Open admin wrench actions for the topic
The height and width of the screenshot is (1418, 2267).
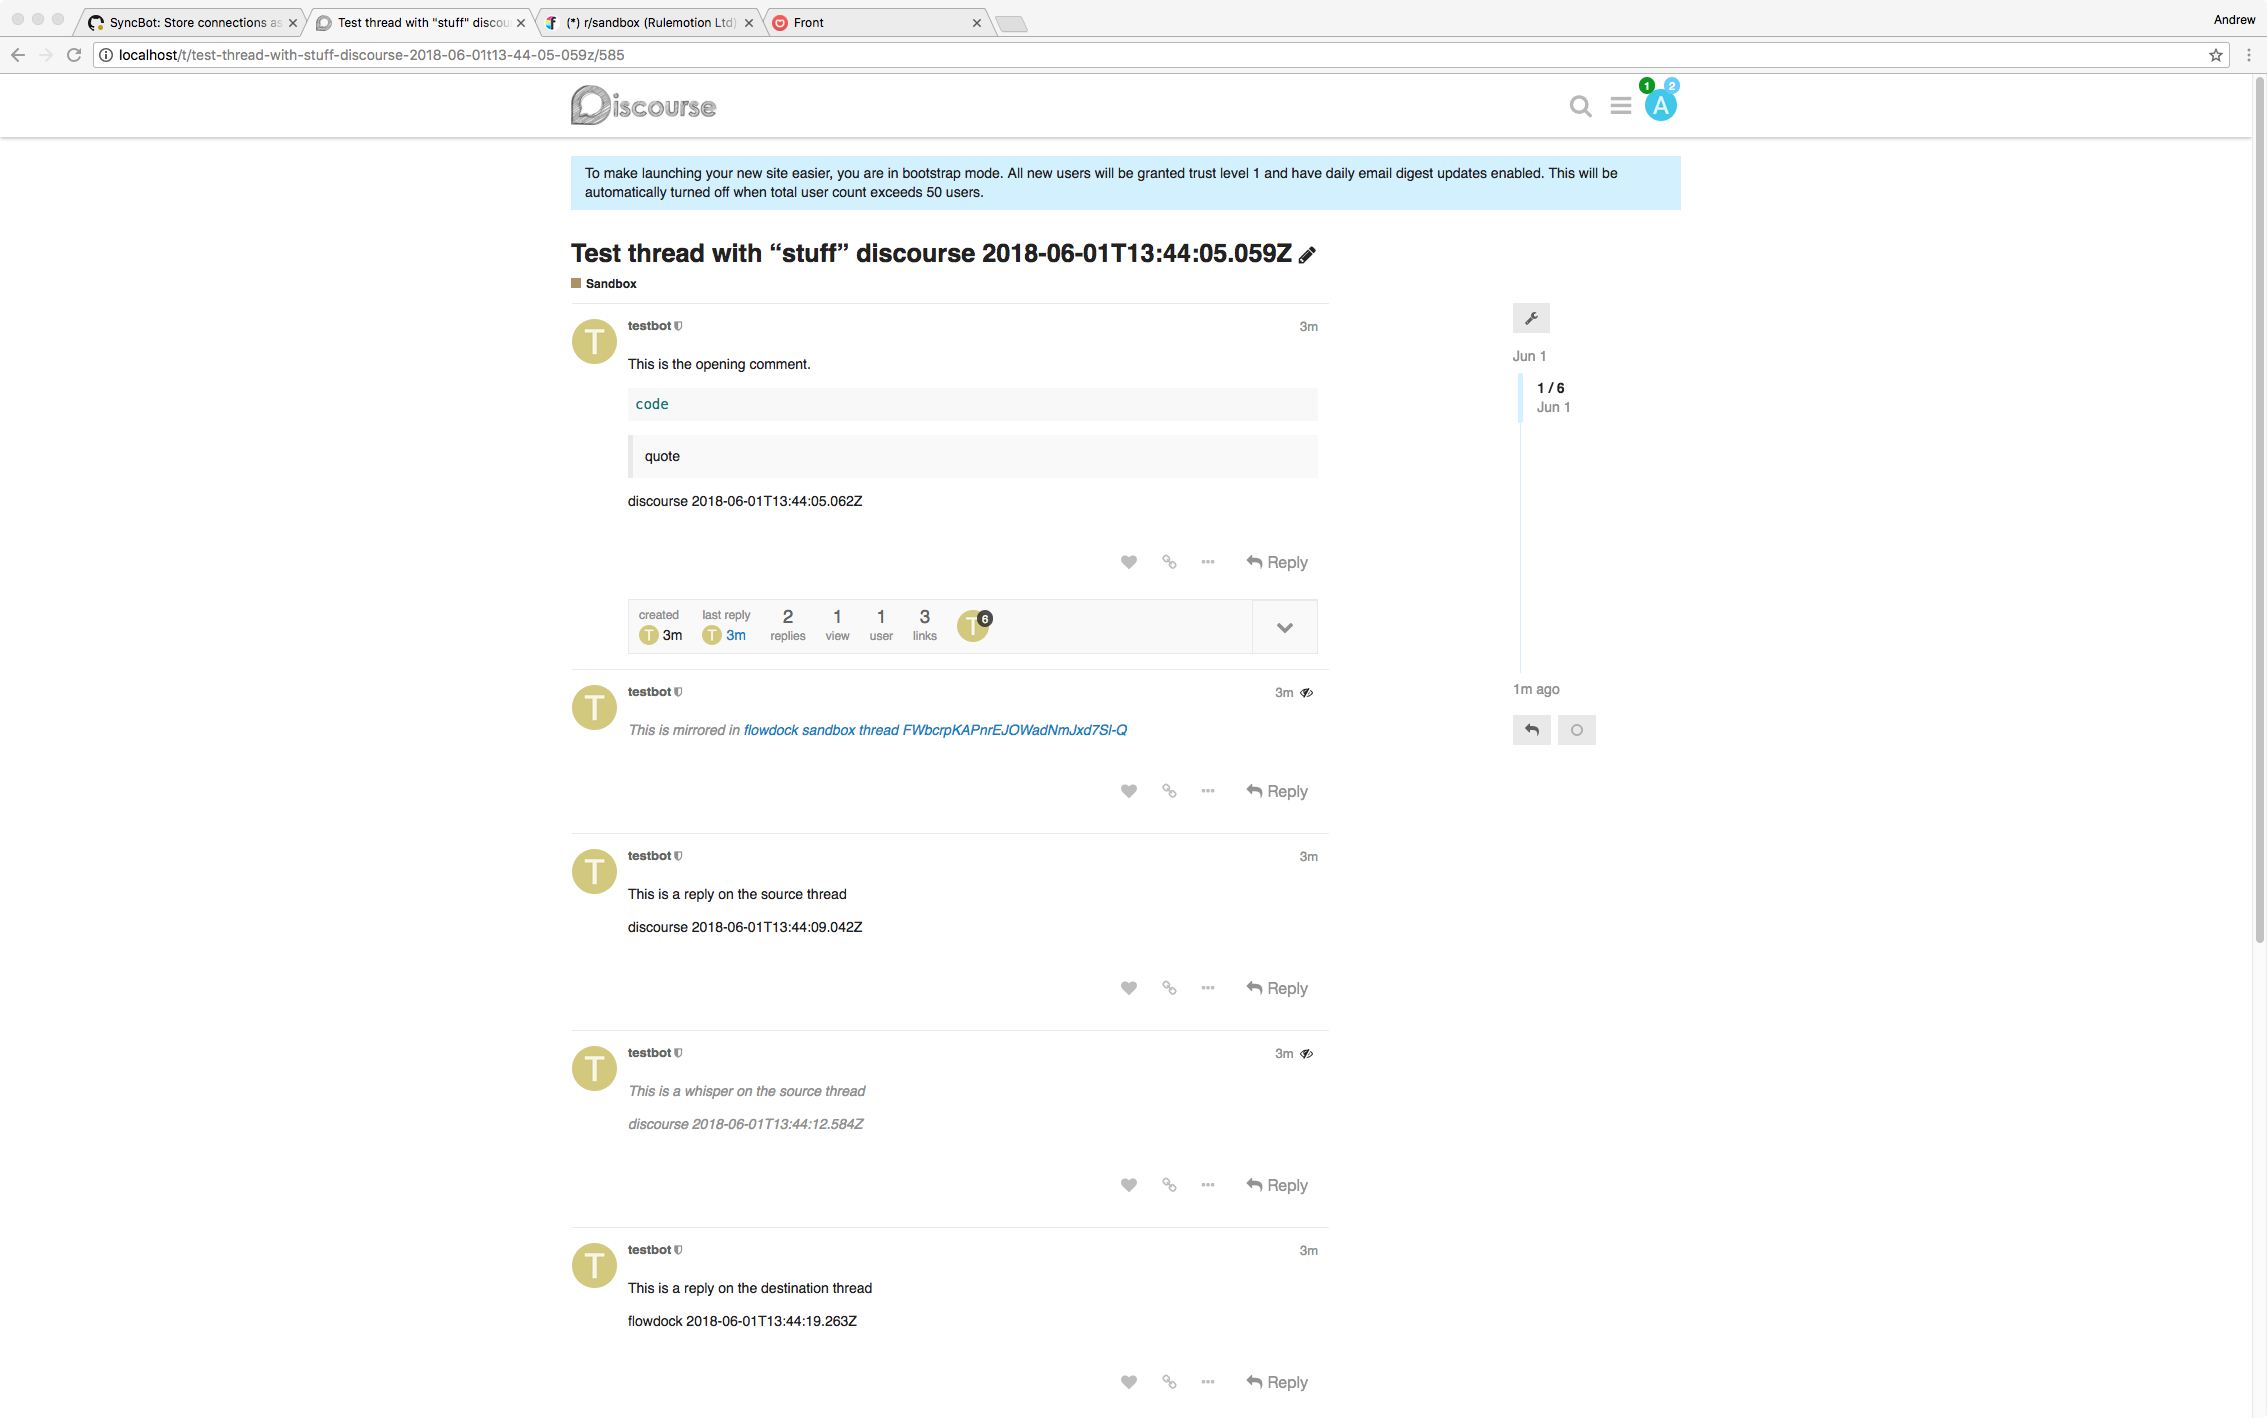coord(1531,318)
